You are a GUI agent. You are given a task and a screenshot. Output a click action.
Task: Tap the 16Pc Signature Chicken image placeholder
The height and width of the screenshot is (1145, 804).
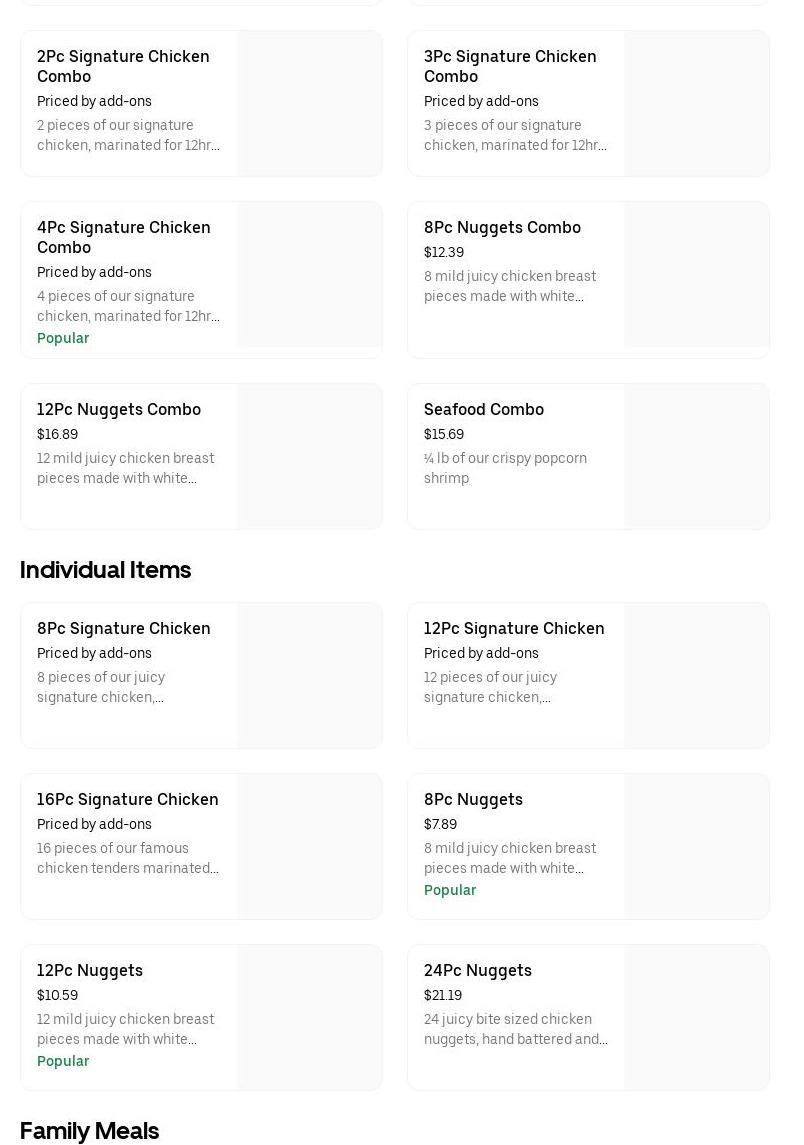[309, 847]
